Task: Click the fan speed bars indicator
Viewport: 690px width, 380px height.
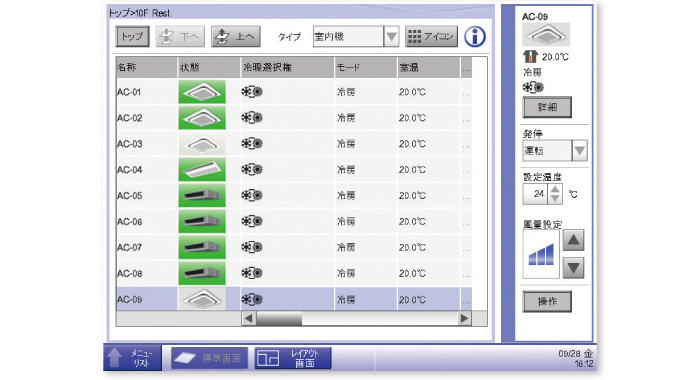Action: tap(541, 254)
